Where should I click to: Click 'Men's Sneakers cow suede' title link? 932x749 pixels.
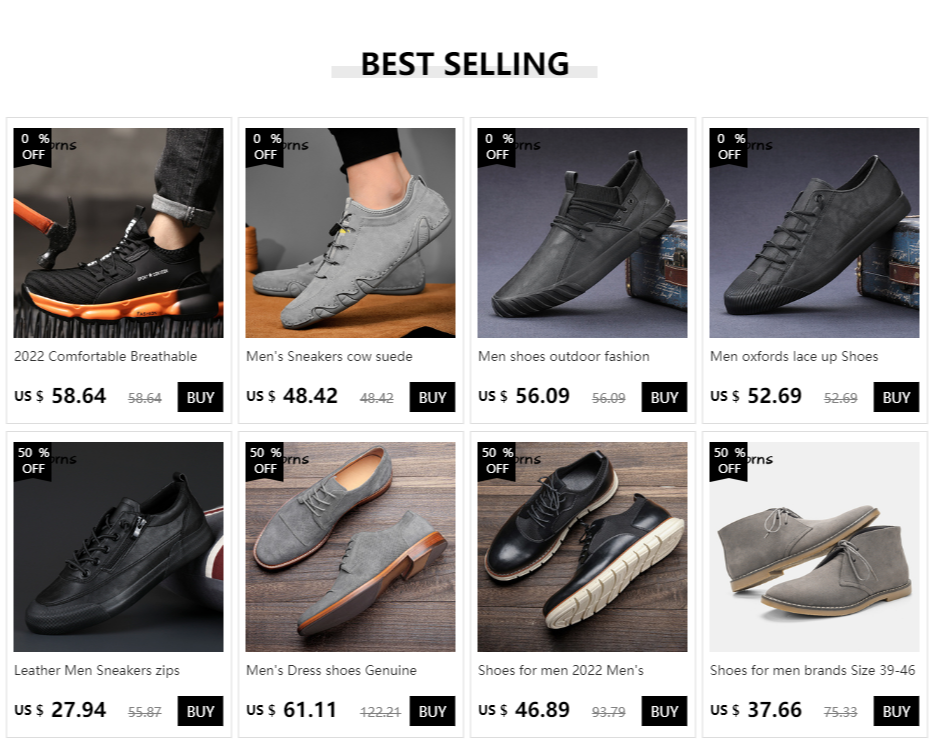(329, 356)
